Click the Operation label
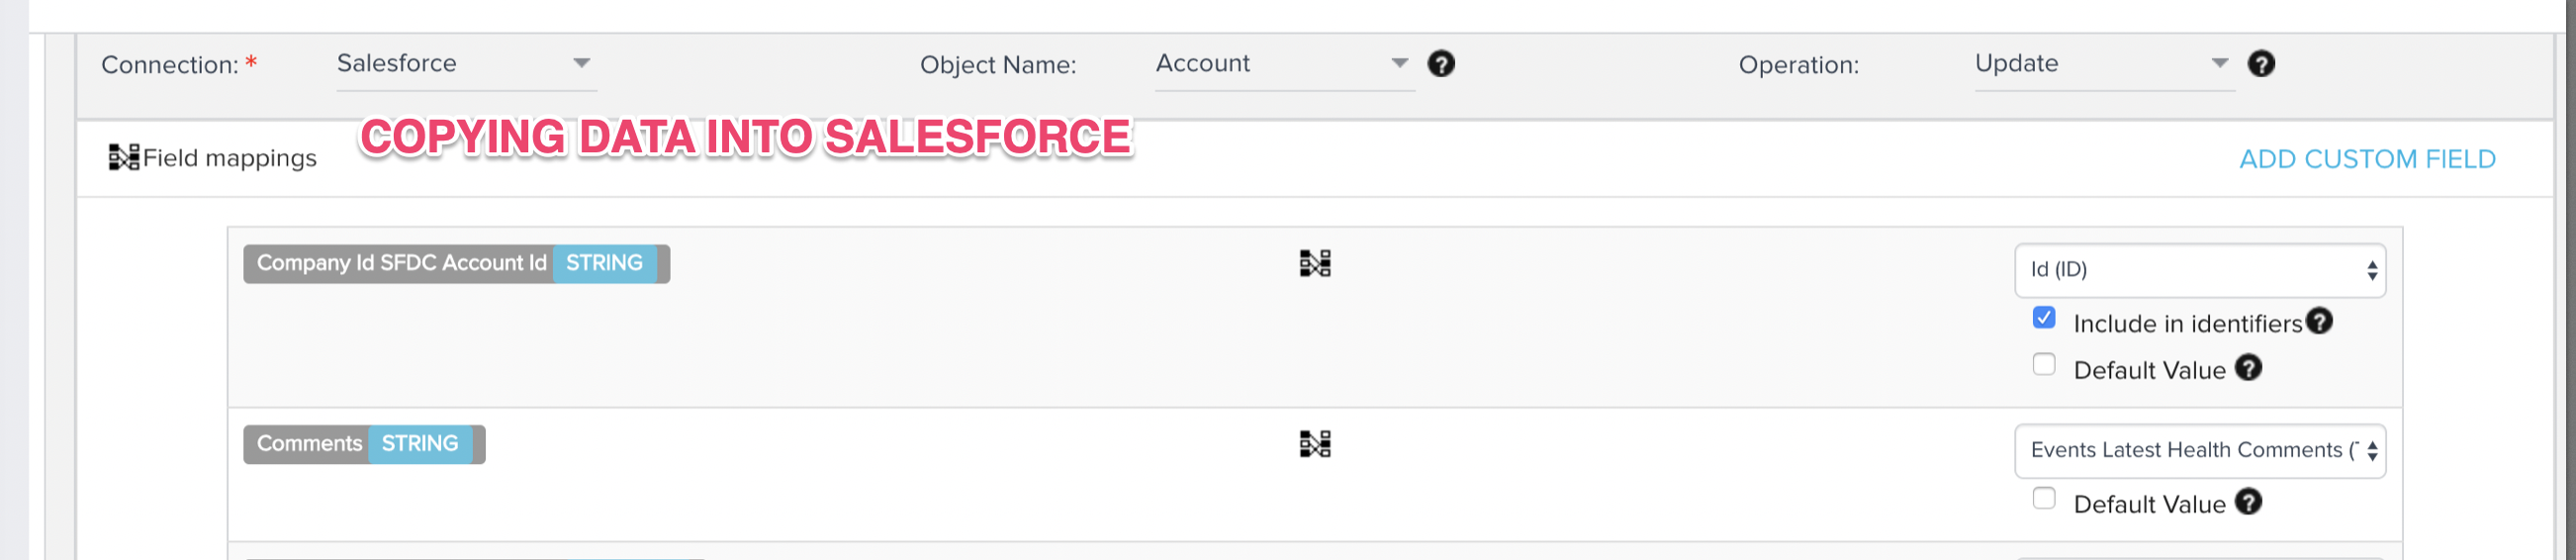 coord(1798,65)
